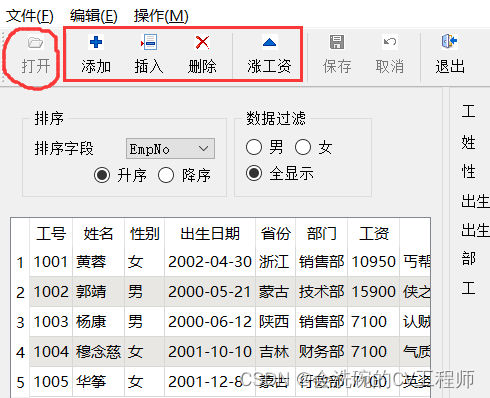Screen dimensions: 490x398
Task: Click employee number cell 1003
Action: click(51, 322)
